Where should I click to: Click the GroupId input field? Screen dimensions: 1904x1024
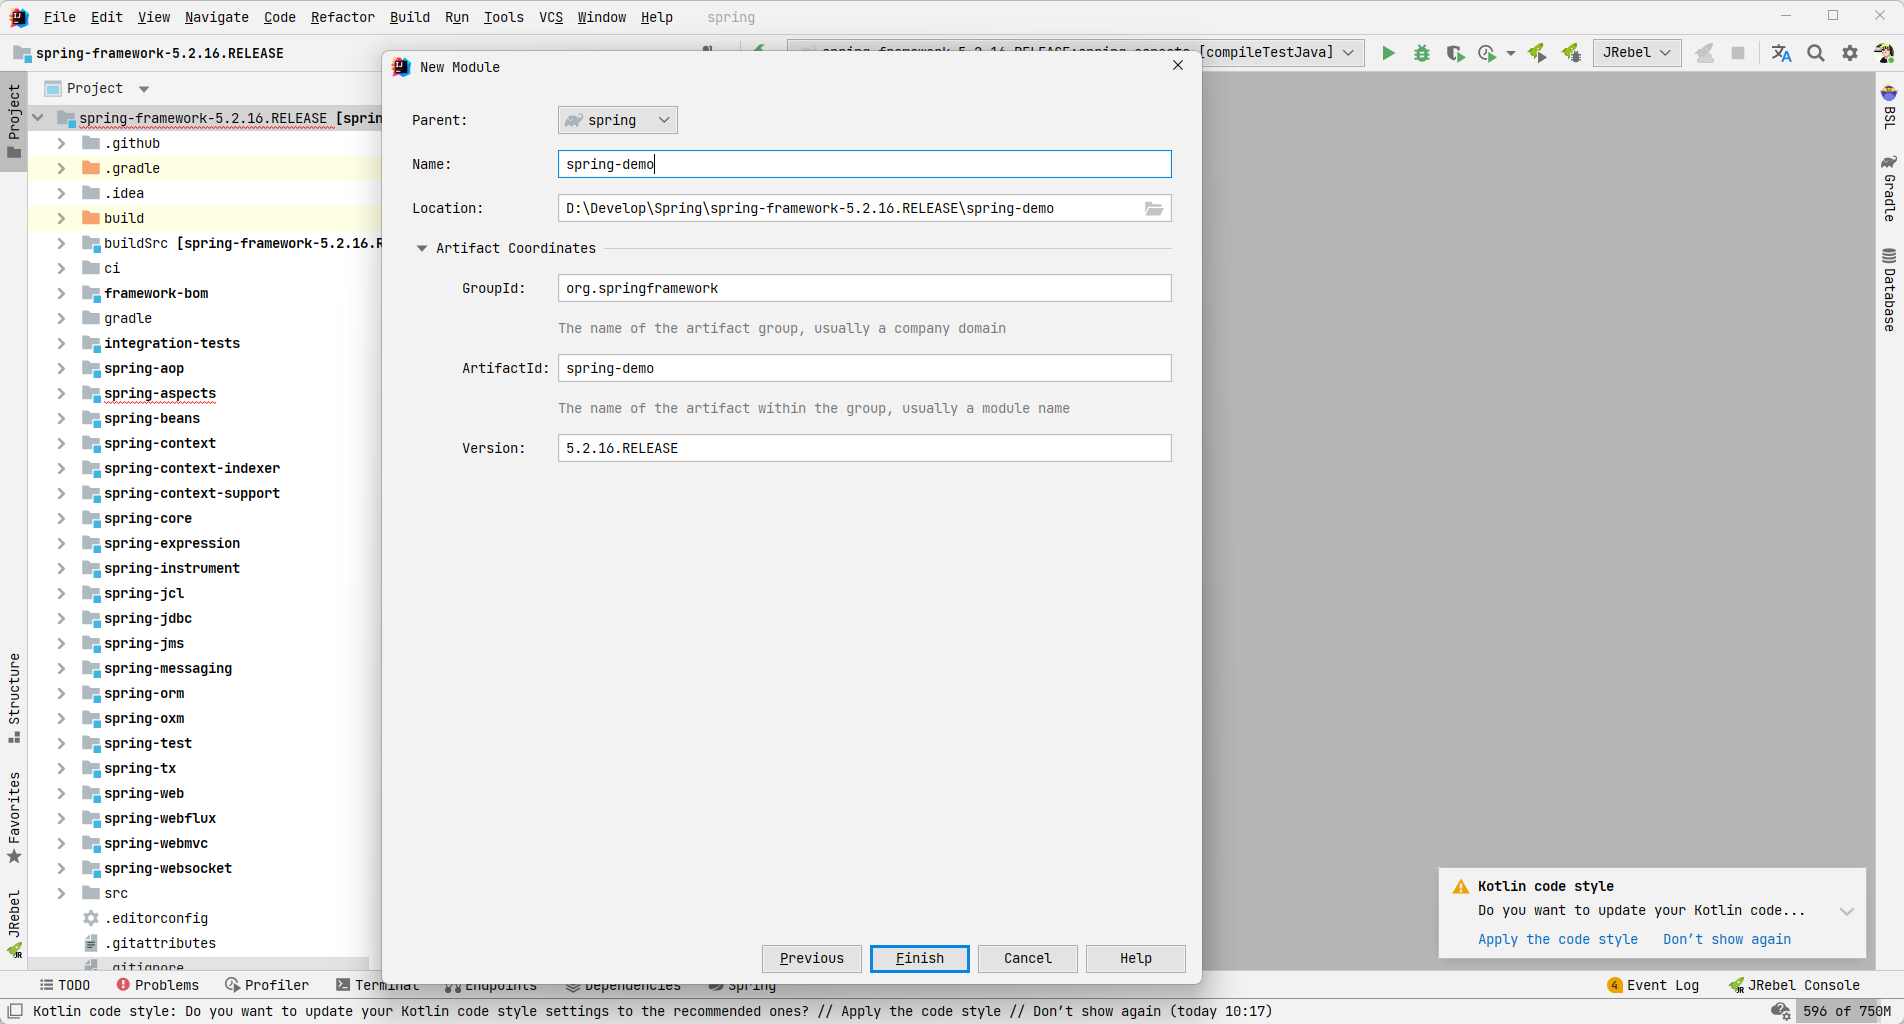(865, 288)
